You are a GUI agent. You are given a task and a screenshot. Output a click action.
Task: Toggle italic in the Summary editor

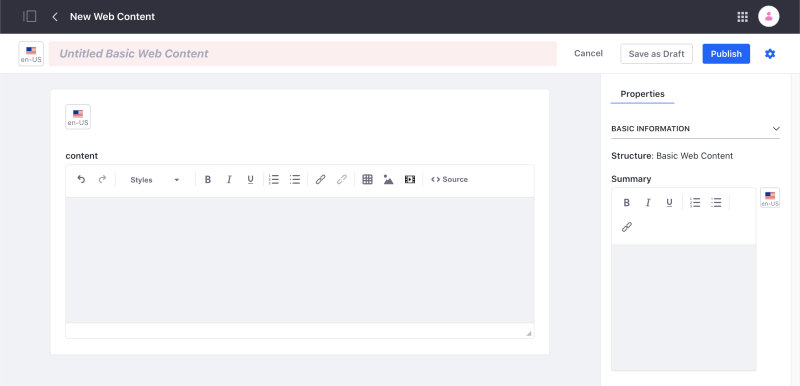pyautogui.click(x=648, y=203)
